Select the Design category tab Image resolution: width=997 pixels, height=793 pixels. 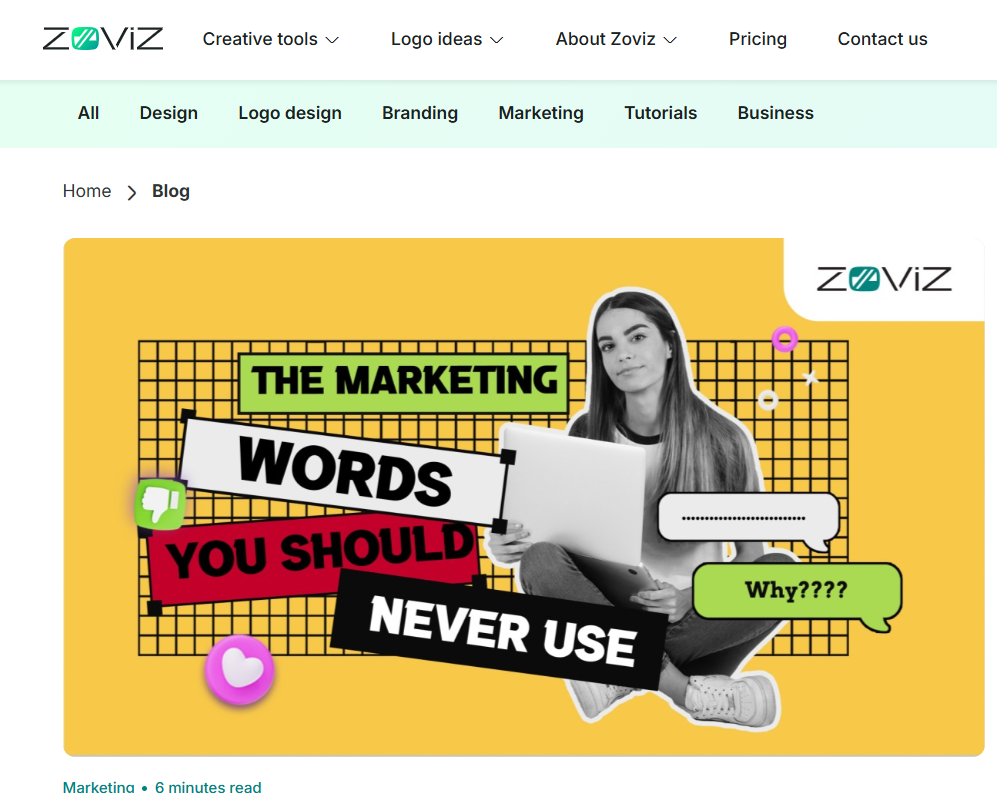coord(168,113)
